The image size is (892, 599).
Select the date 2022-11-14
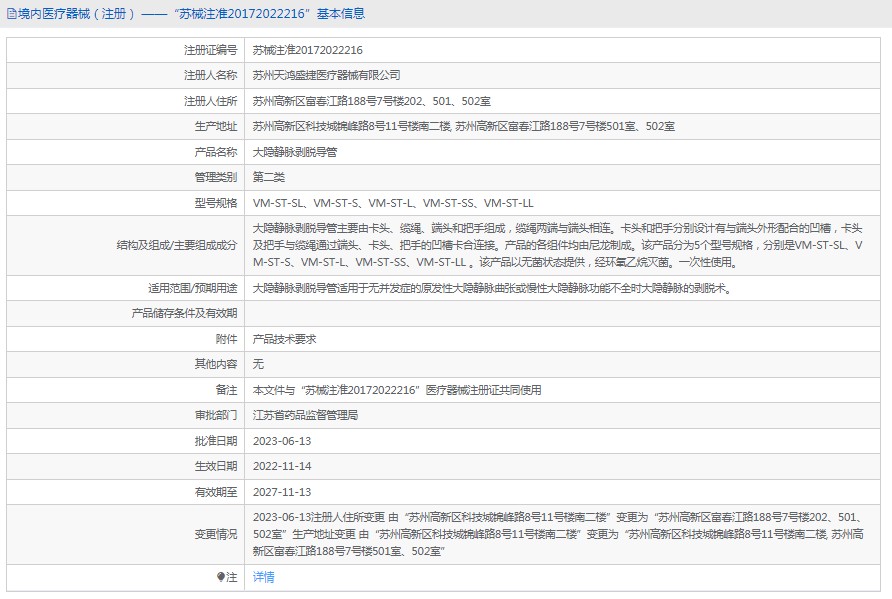282,466
